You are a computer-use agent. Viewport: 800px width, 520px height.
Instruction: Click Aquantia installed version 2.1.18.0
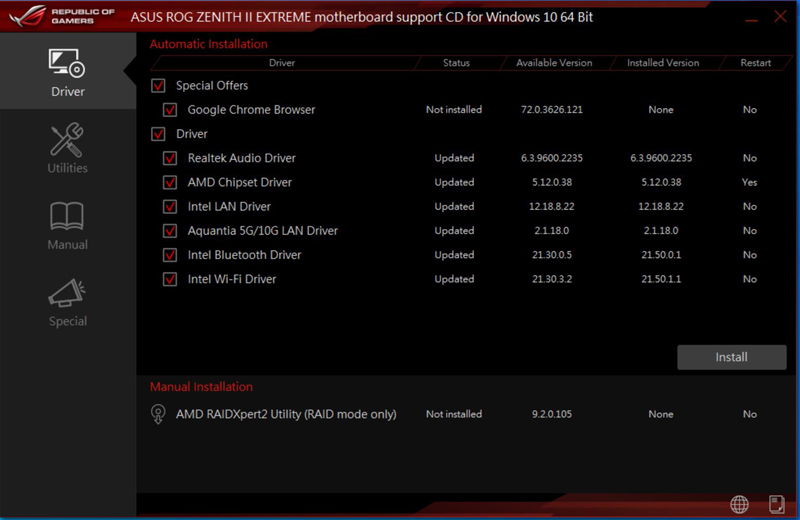click(x=661, y=231)
